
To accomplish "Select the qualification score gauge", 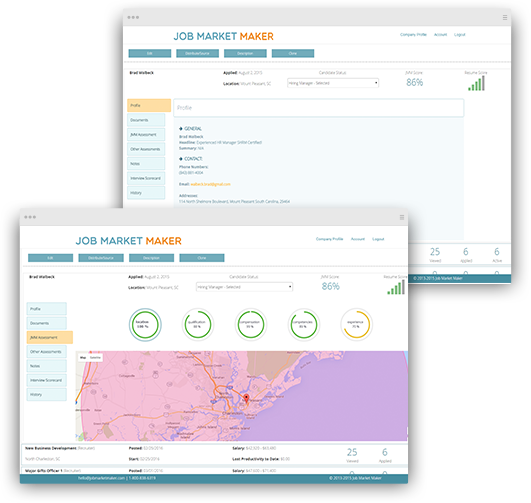I will coord(198,324).
